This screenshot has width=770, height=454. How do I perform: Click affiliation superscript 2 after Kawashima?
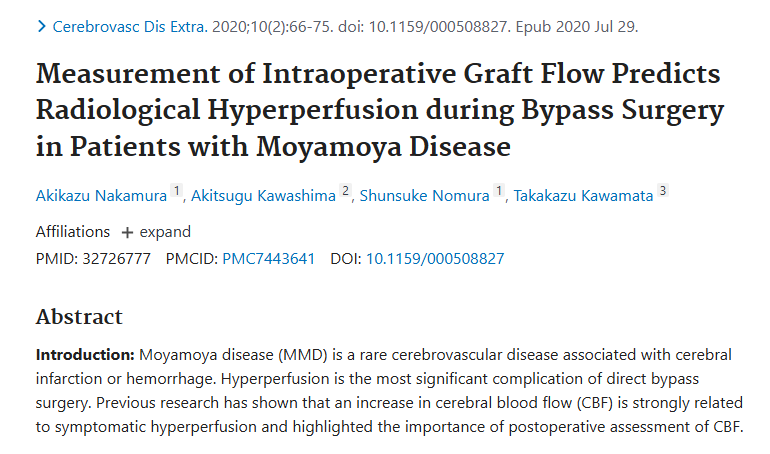pyautogui.click(x=345, y=190)
